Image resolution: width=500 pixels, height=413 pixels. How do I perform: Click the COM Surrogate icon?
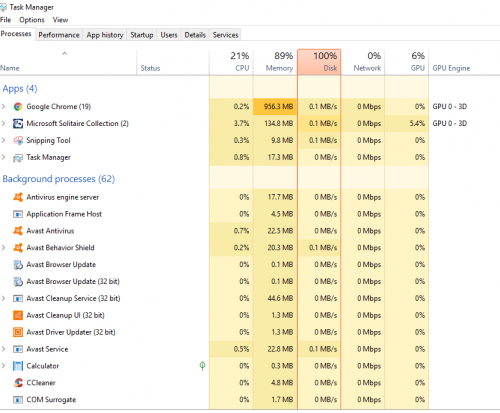(x=18, y=400)
